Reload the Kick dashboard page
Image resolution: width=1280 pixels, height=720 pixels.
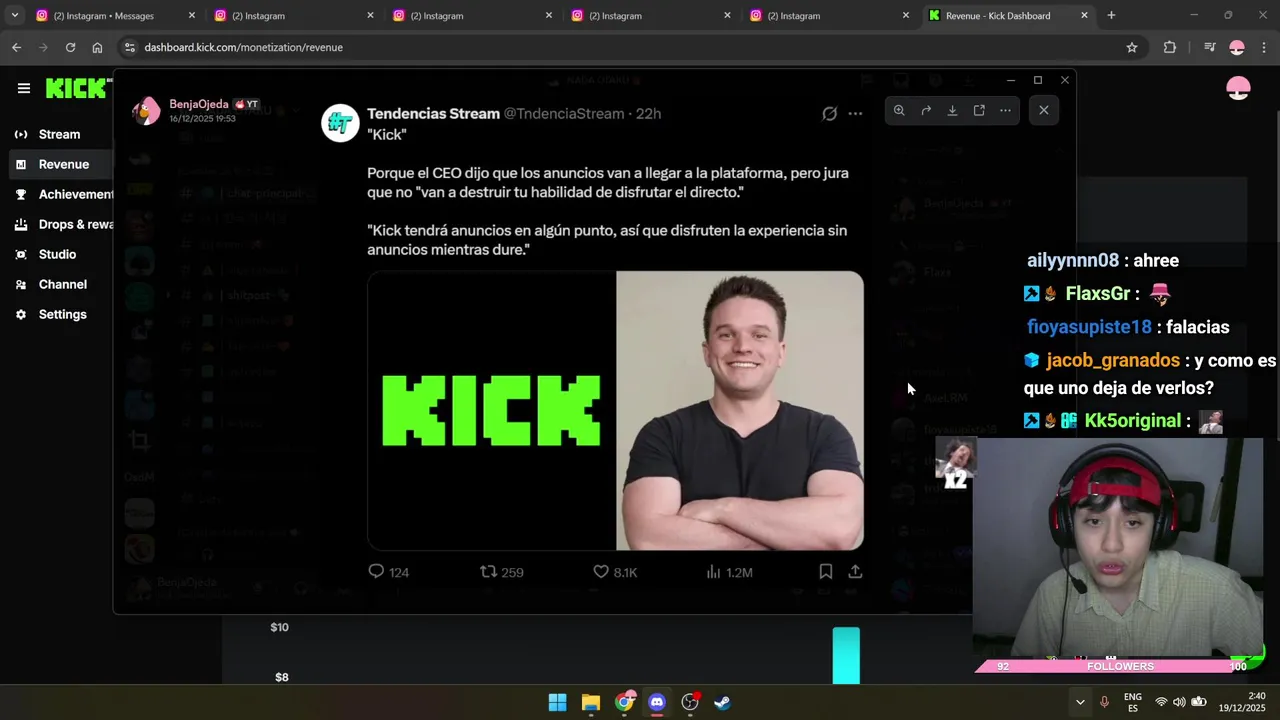coord(70,47)
